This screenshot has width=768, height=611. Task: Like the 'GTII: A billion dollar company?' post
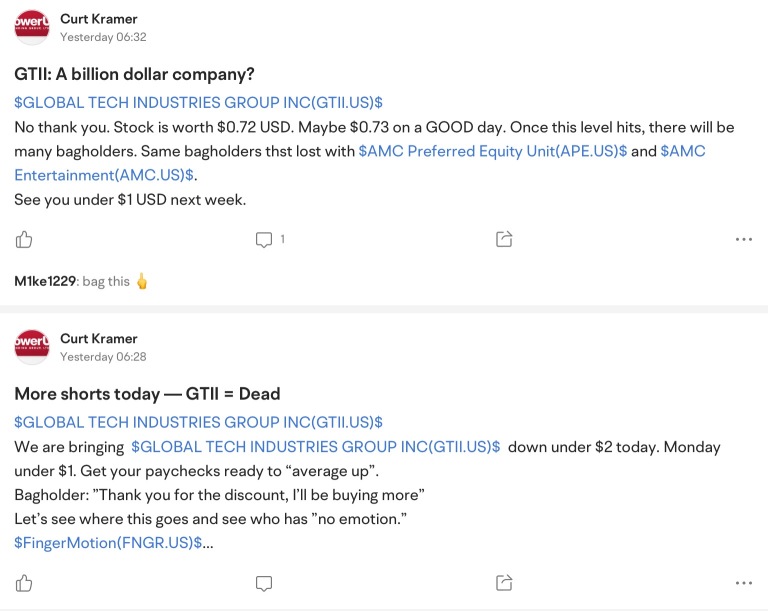click(x=25, y=239)
